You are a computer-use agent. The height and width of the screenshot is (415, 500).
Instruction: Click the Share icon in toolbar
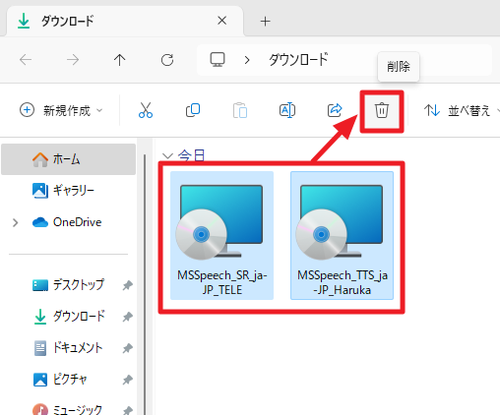click(334, 110)
